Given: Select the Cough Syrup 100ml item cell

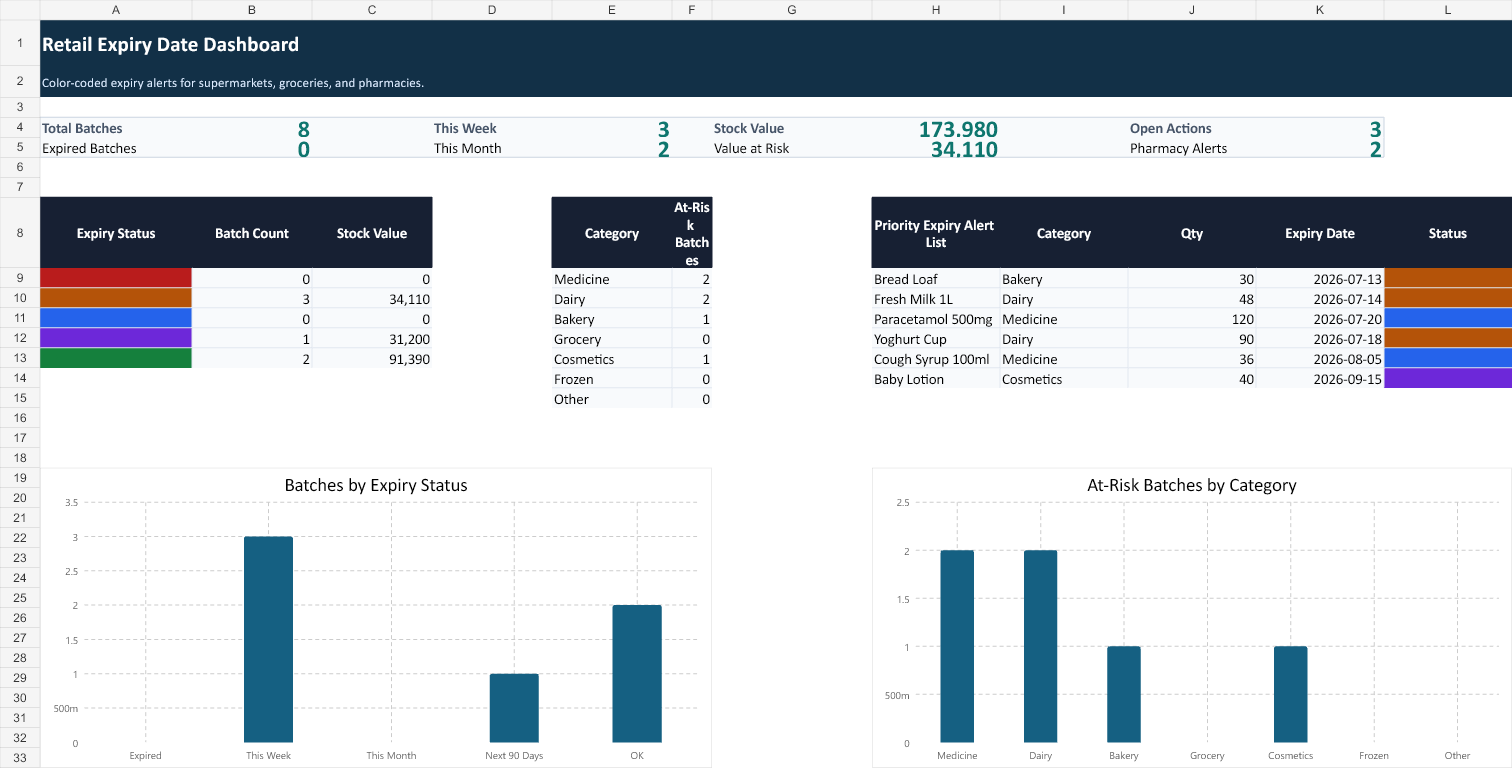Looking at the screenshot, I should pyautogui.click(x=936, y=359).
